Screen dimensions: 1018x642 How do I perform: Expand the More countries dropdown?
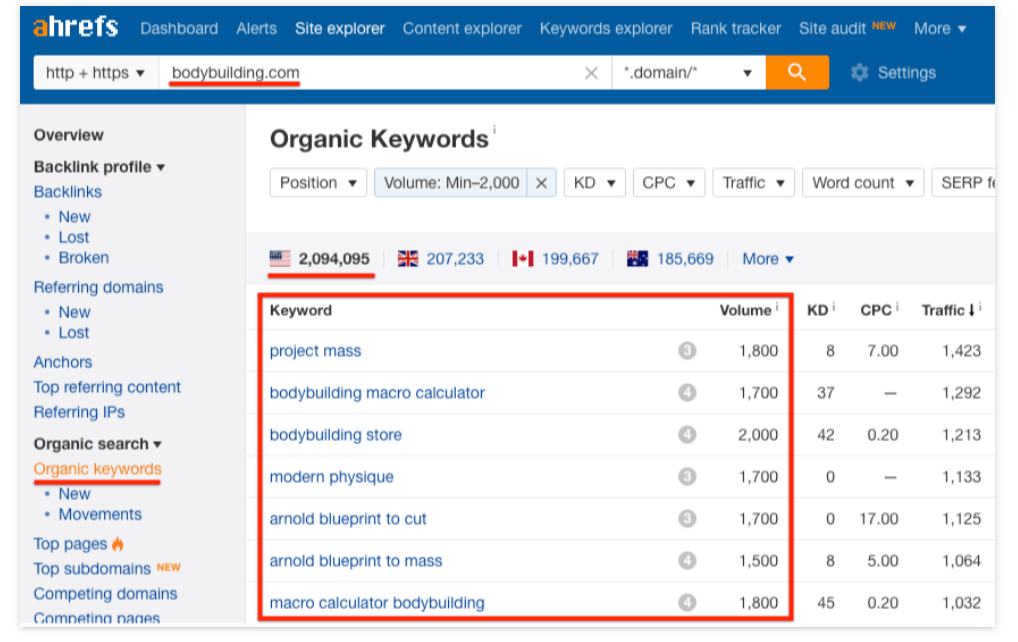[x=768, y=259]
